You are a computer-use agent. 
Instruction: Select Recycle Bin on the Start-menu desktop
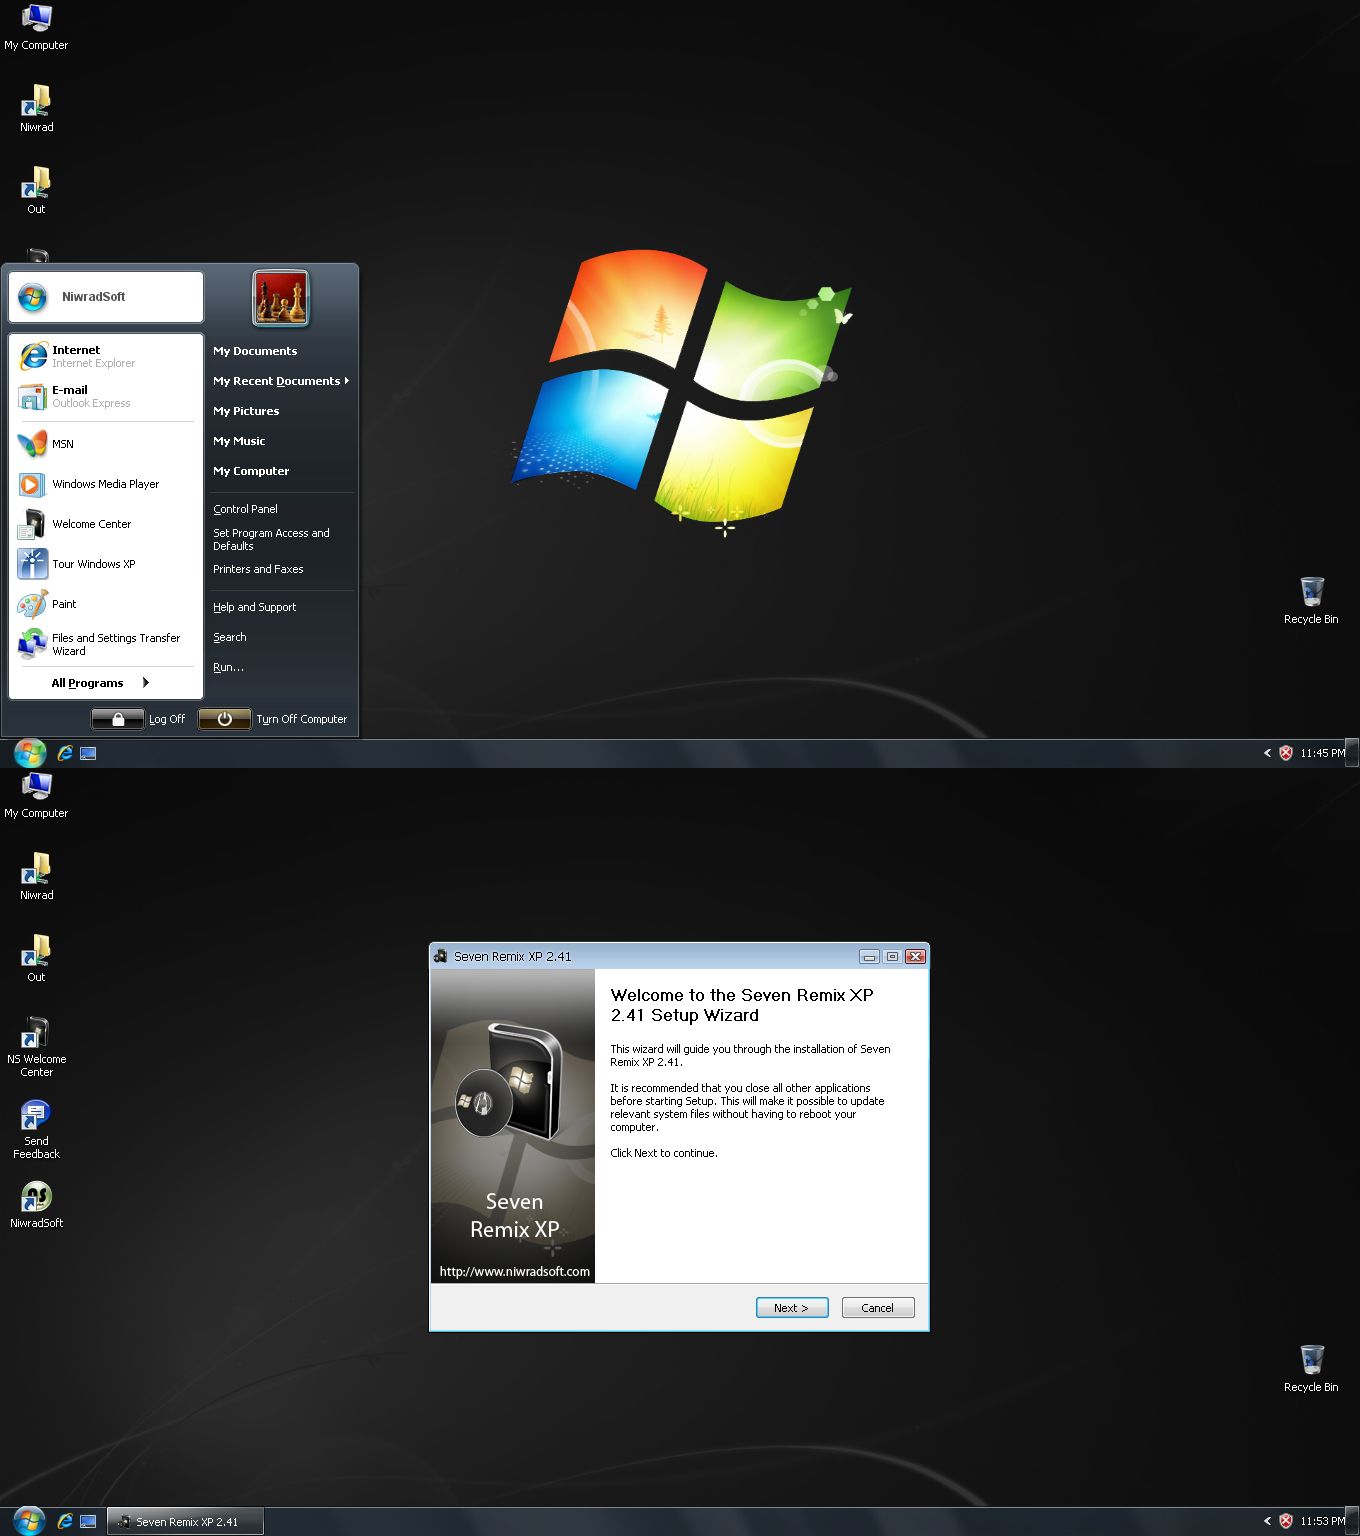coord(1311,601)
